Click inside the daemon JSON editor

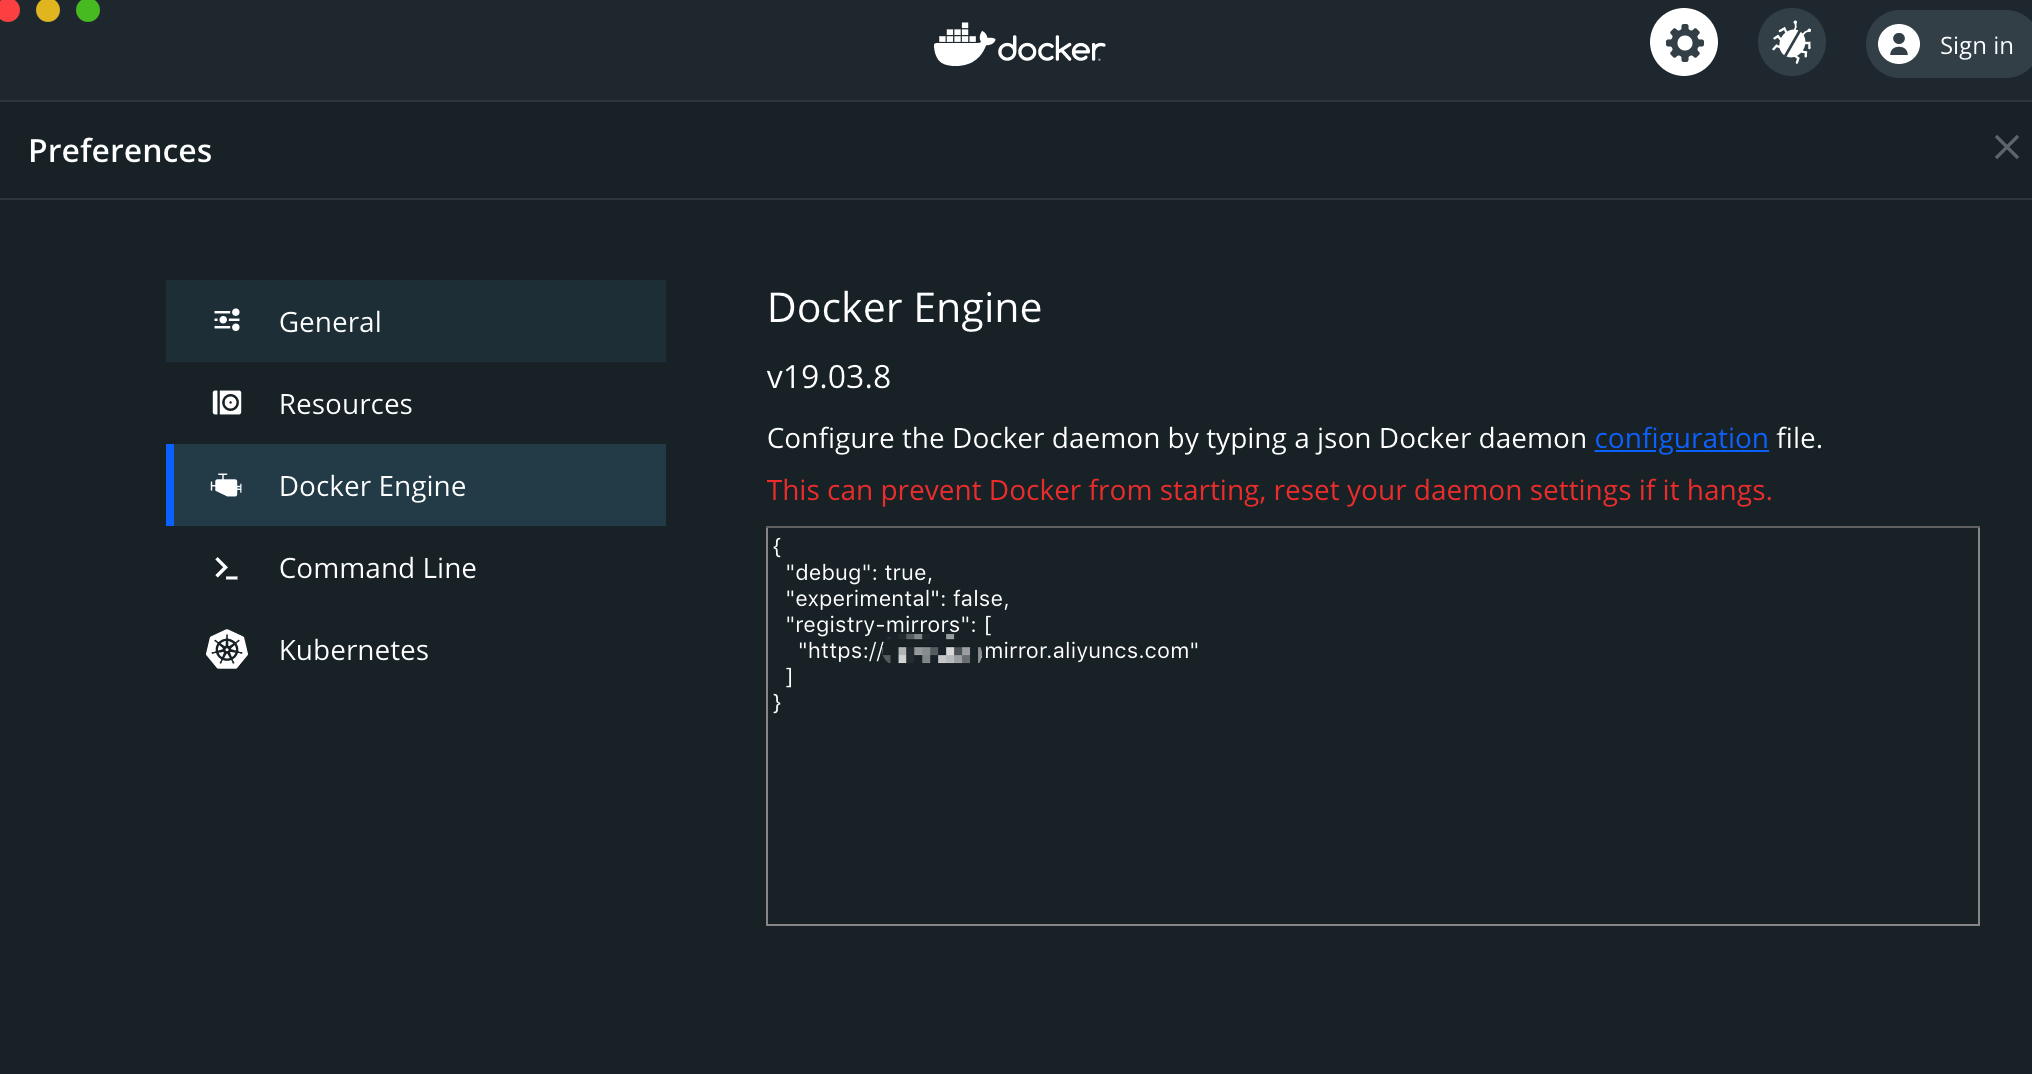click(1373, 726)
